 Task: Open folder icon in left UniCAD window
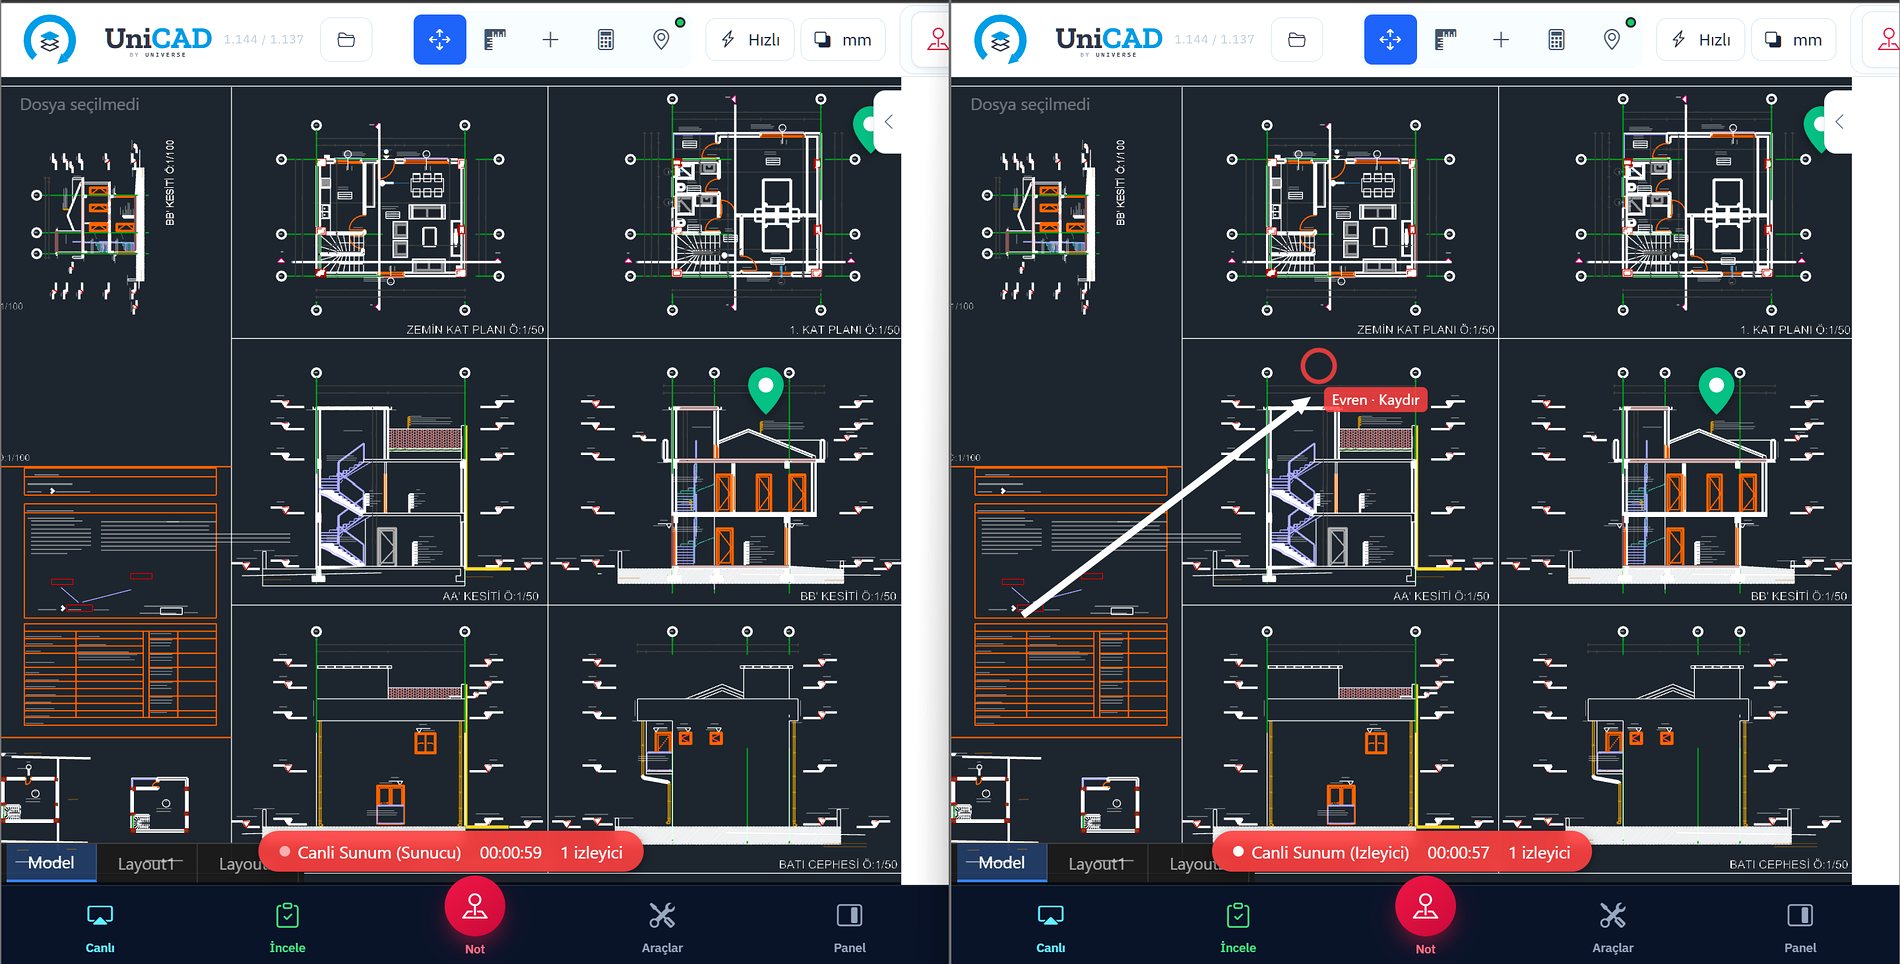[x=346, y=40]
